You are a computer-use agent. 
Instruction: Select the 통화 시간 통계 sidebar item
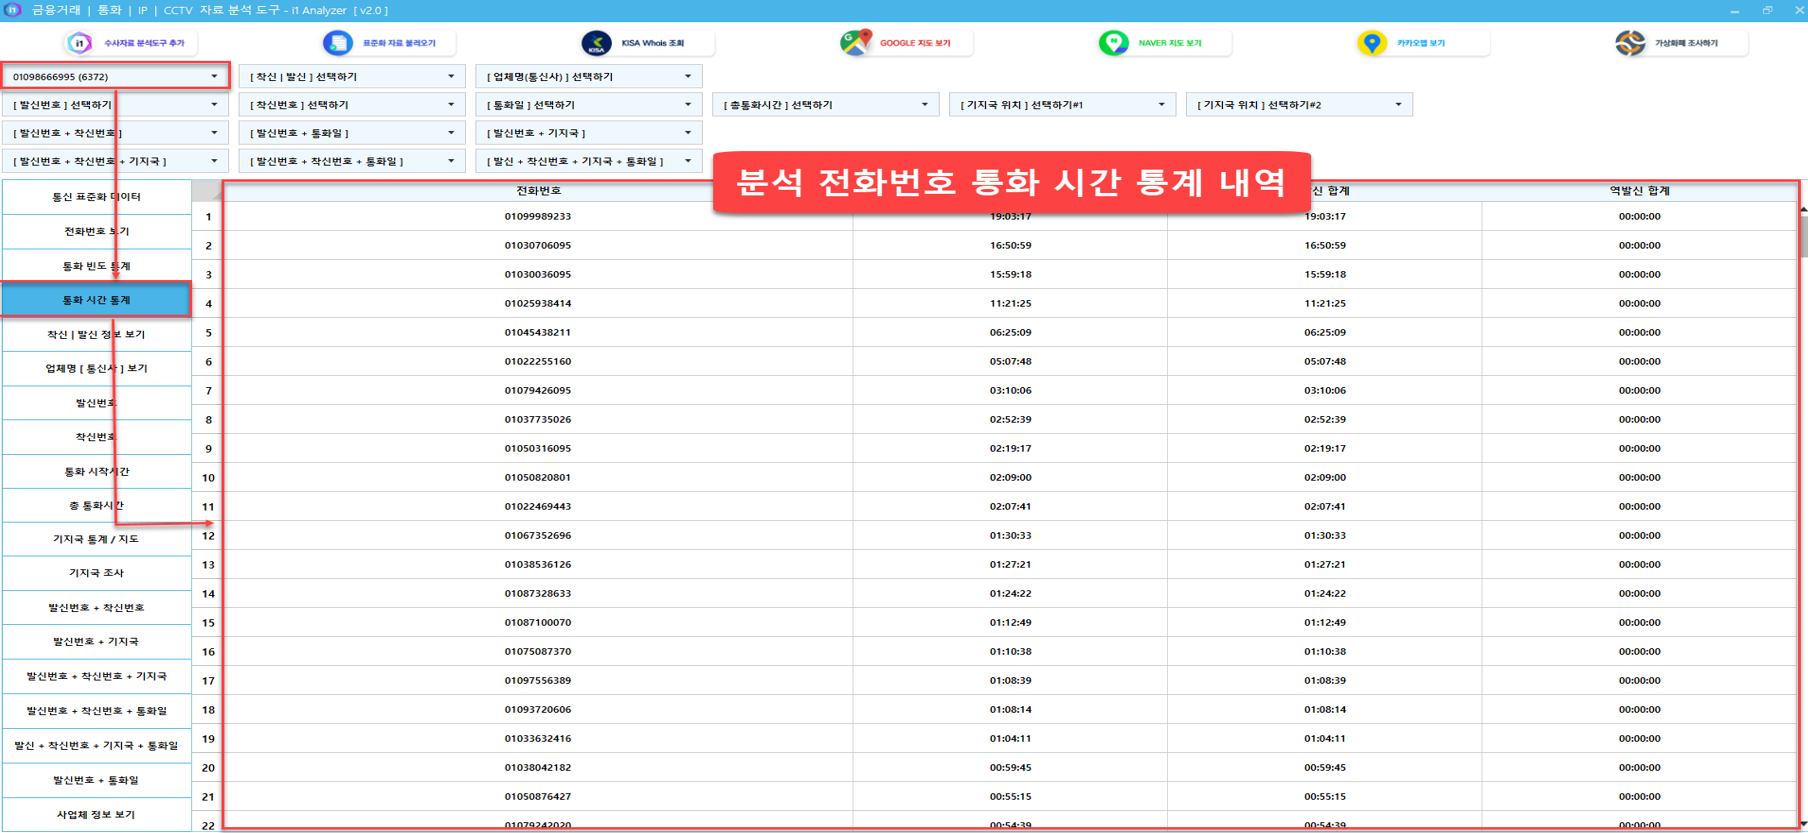point(96,300)
